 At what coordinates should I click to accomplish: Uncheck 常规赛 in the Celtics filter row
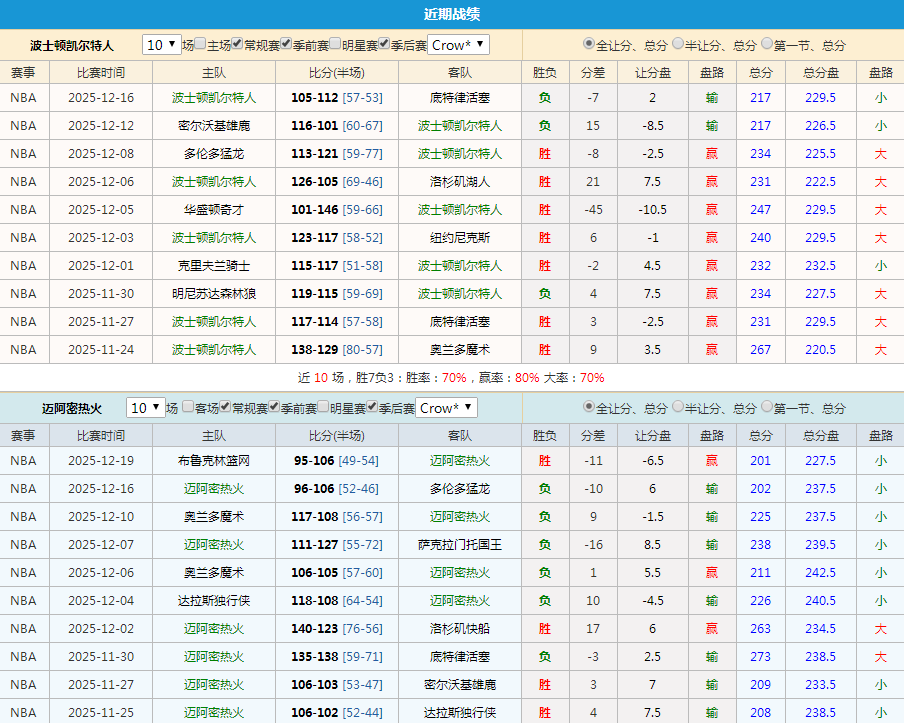click(x=236, y=44)
